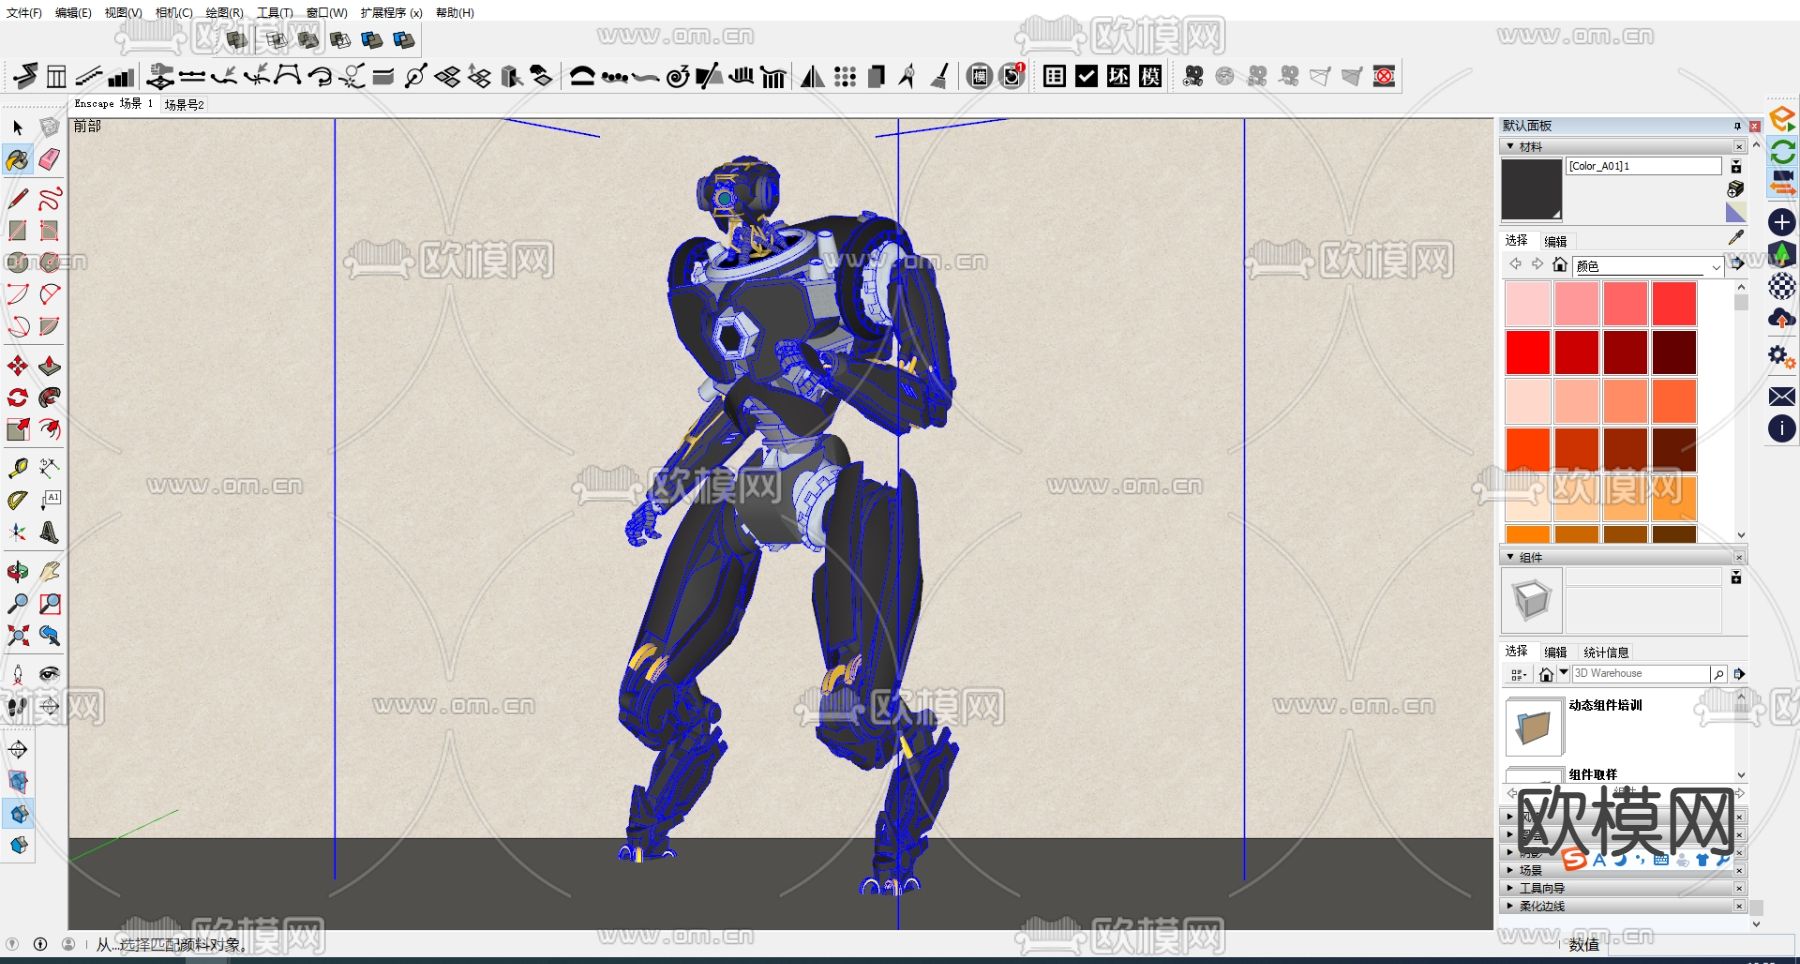Activate the Orbit tool
Viewport: 1800px width, 964px height.
pos(17,572)
